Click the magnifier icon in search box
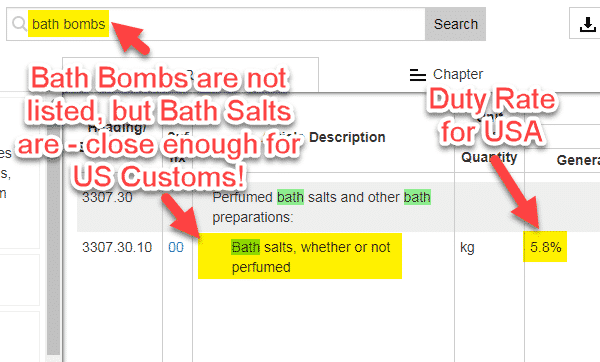 click(x=19, y=24)
